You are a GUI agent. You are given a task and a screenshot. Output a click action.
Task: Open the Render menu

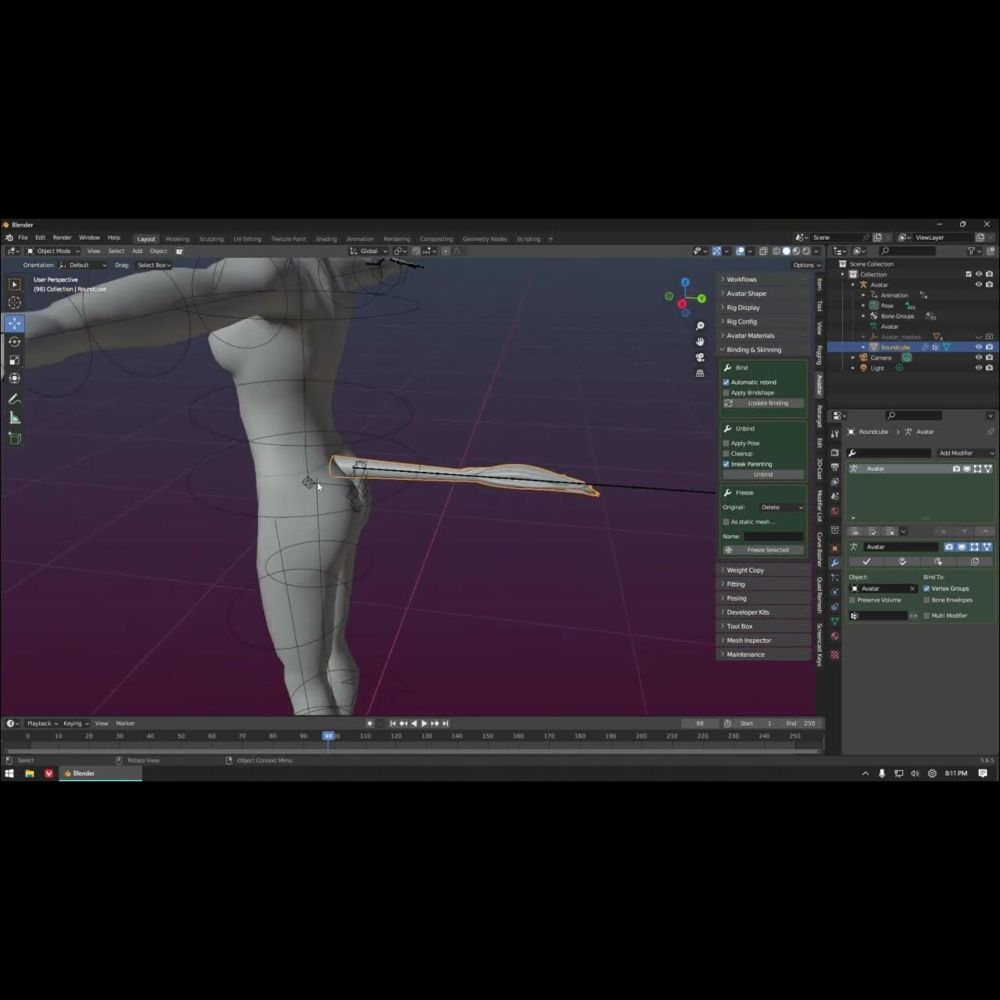[62, 237]
